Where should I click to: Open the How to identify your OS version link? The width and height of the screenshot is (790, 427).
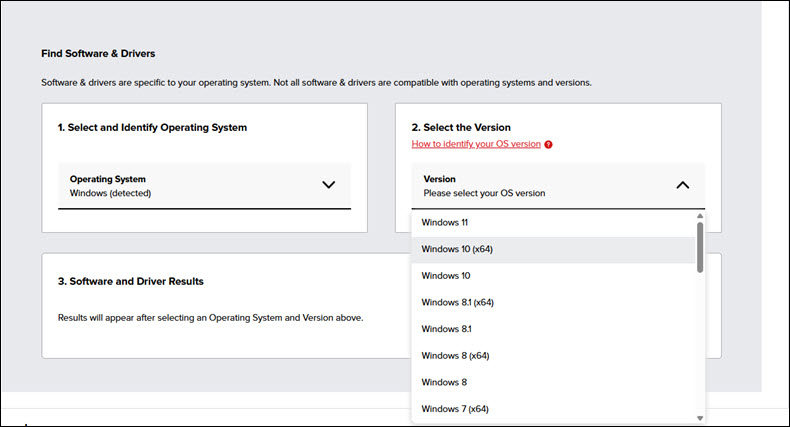coord(476,144)
